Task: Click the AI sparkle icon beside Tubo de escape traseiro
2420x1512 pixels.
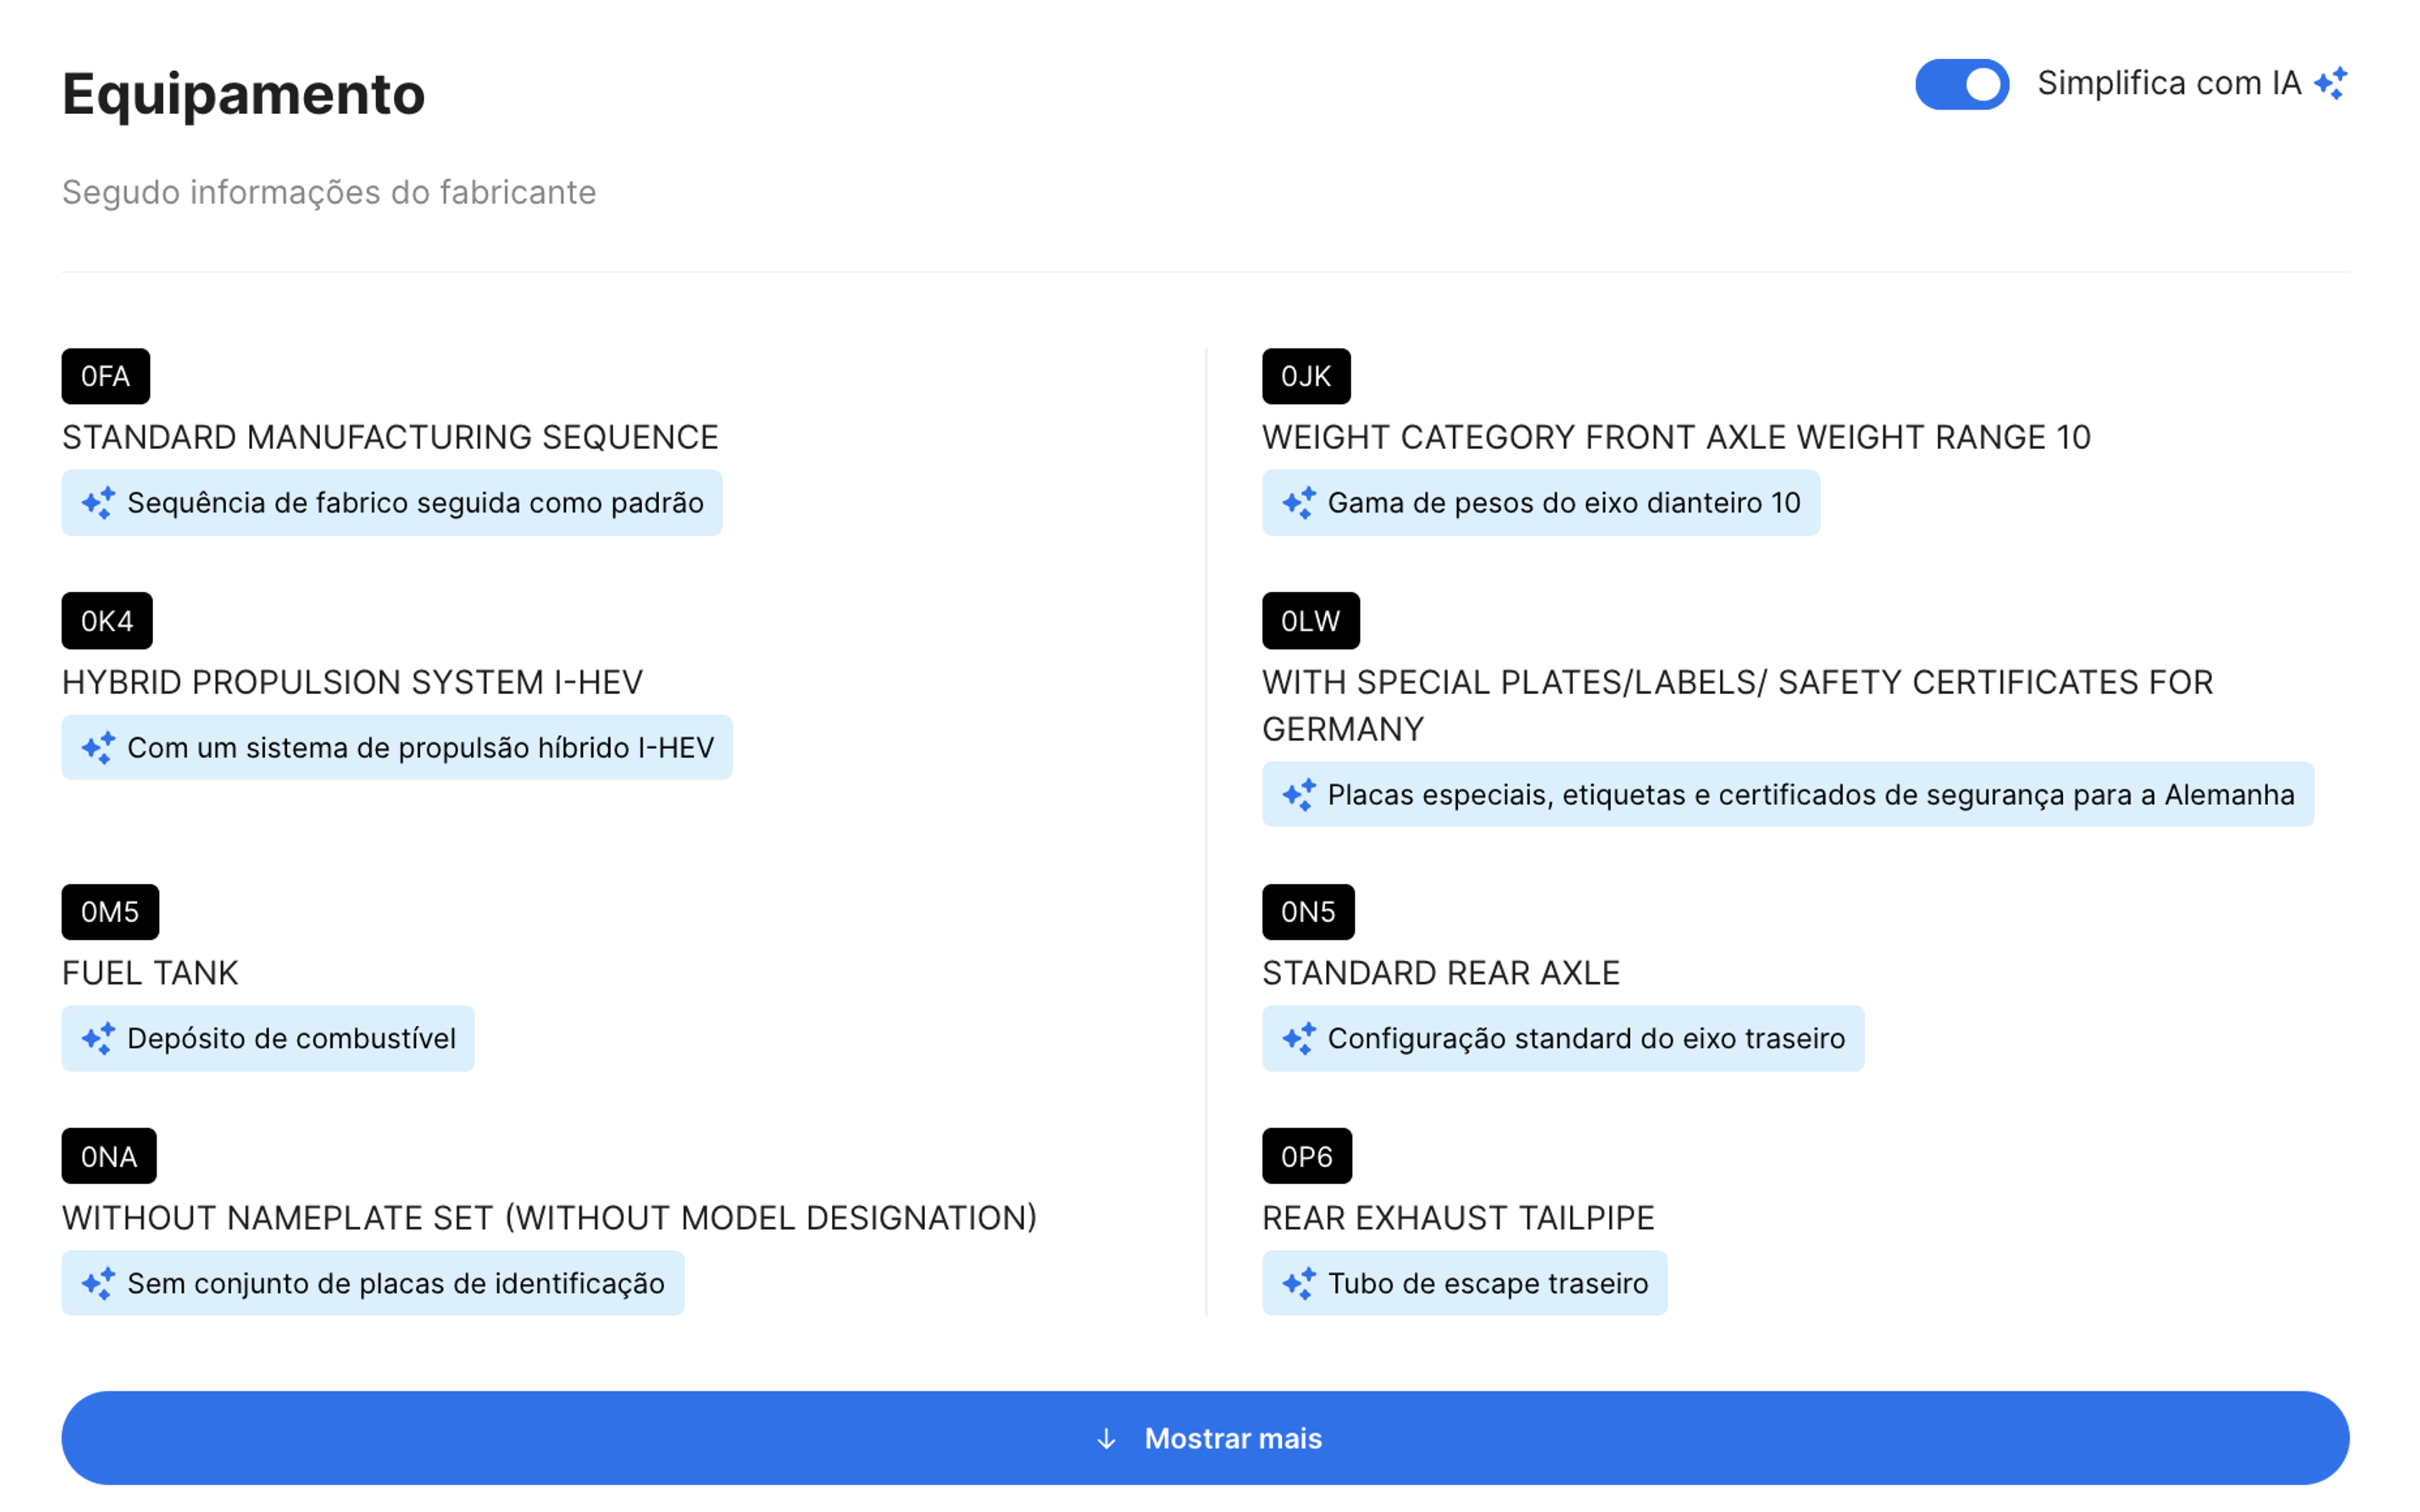Action: 1299,1283
